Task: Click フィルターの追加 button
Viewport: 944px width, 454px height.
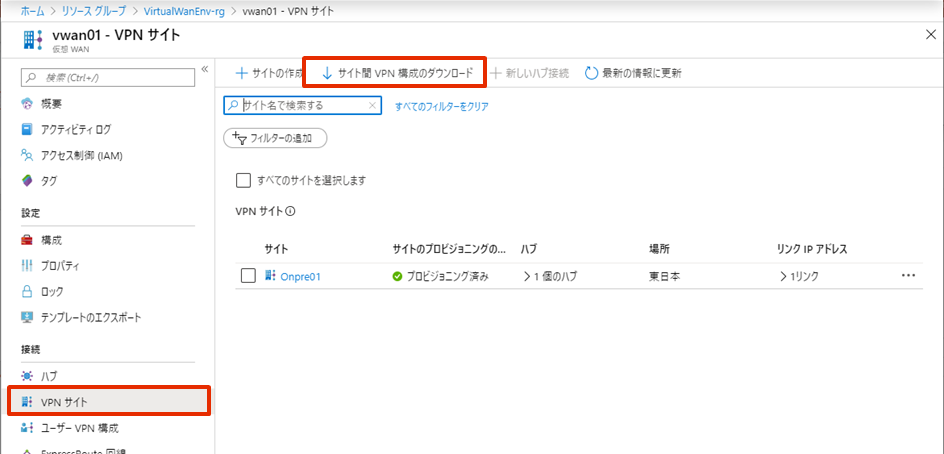Action: (275, 138)
